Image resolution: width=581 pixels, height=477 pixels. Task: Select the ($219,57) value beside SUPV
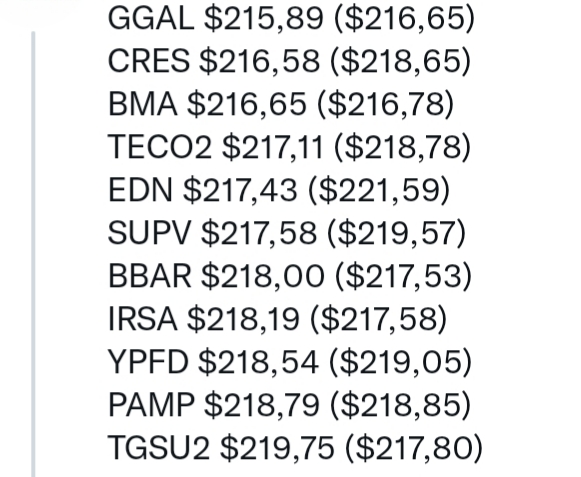tap(396, 233)
